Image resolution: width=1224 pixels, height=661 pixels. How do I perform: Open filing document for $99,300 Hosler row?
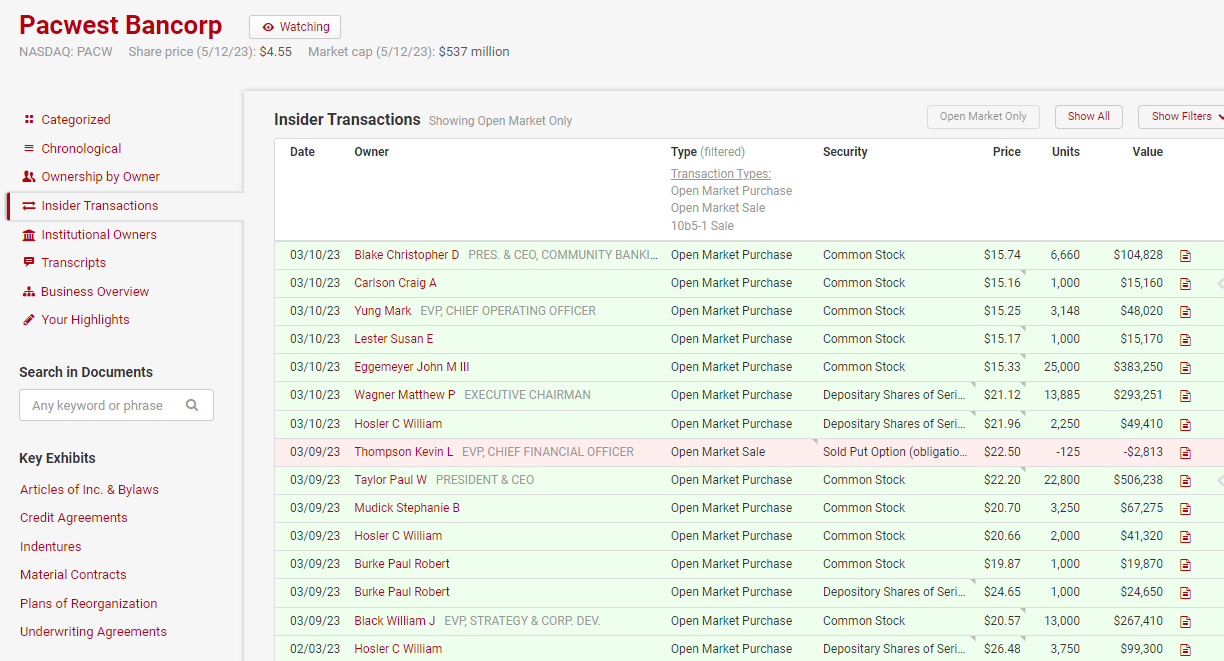pyautogui.click(x=1185, y=649)
